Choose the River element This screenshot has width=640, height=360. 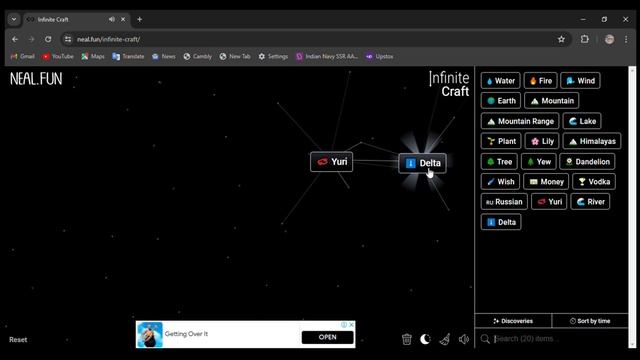click(590, 202)
